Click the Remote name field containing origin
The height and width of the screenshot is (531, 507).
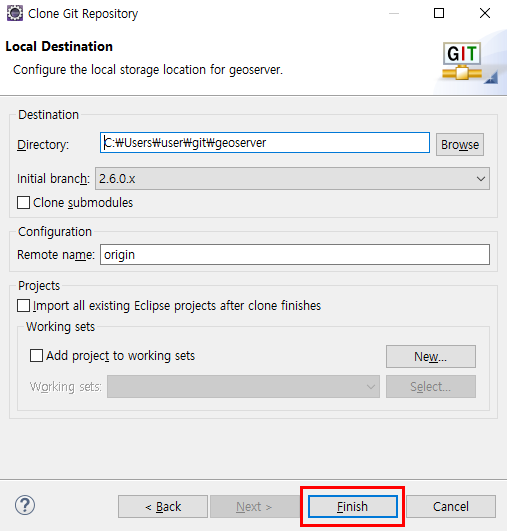click(295, 255)
